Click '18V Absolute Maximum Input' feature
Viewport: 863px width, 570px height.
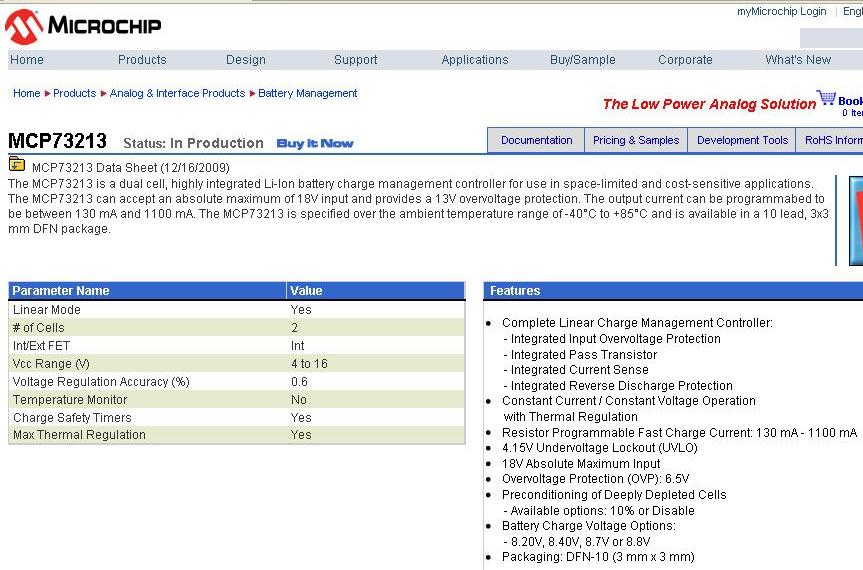581,464
